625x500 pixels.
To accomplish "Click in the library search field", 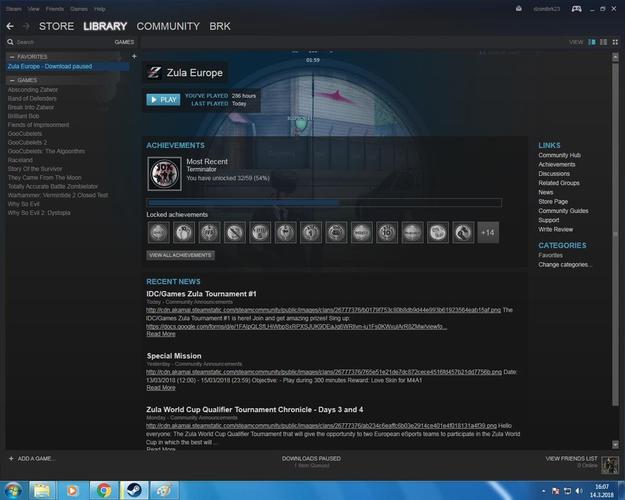I will click(x=64, y=42).
